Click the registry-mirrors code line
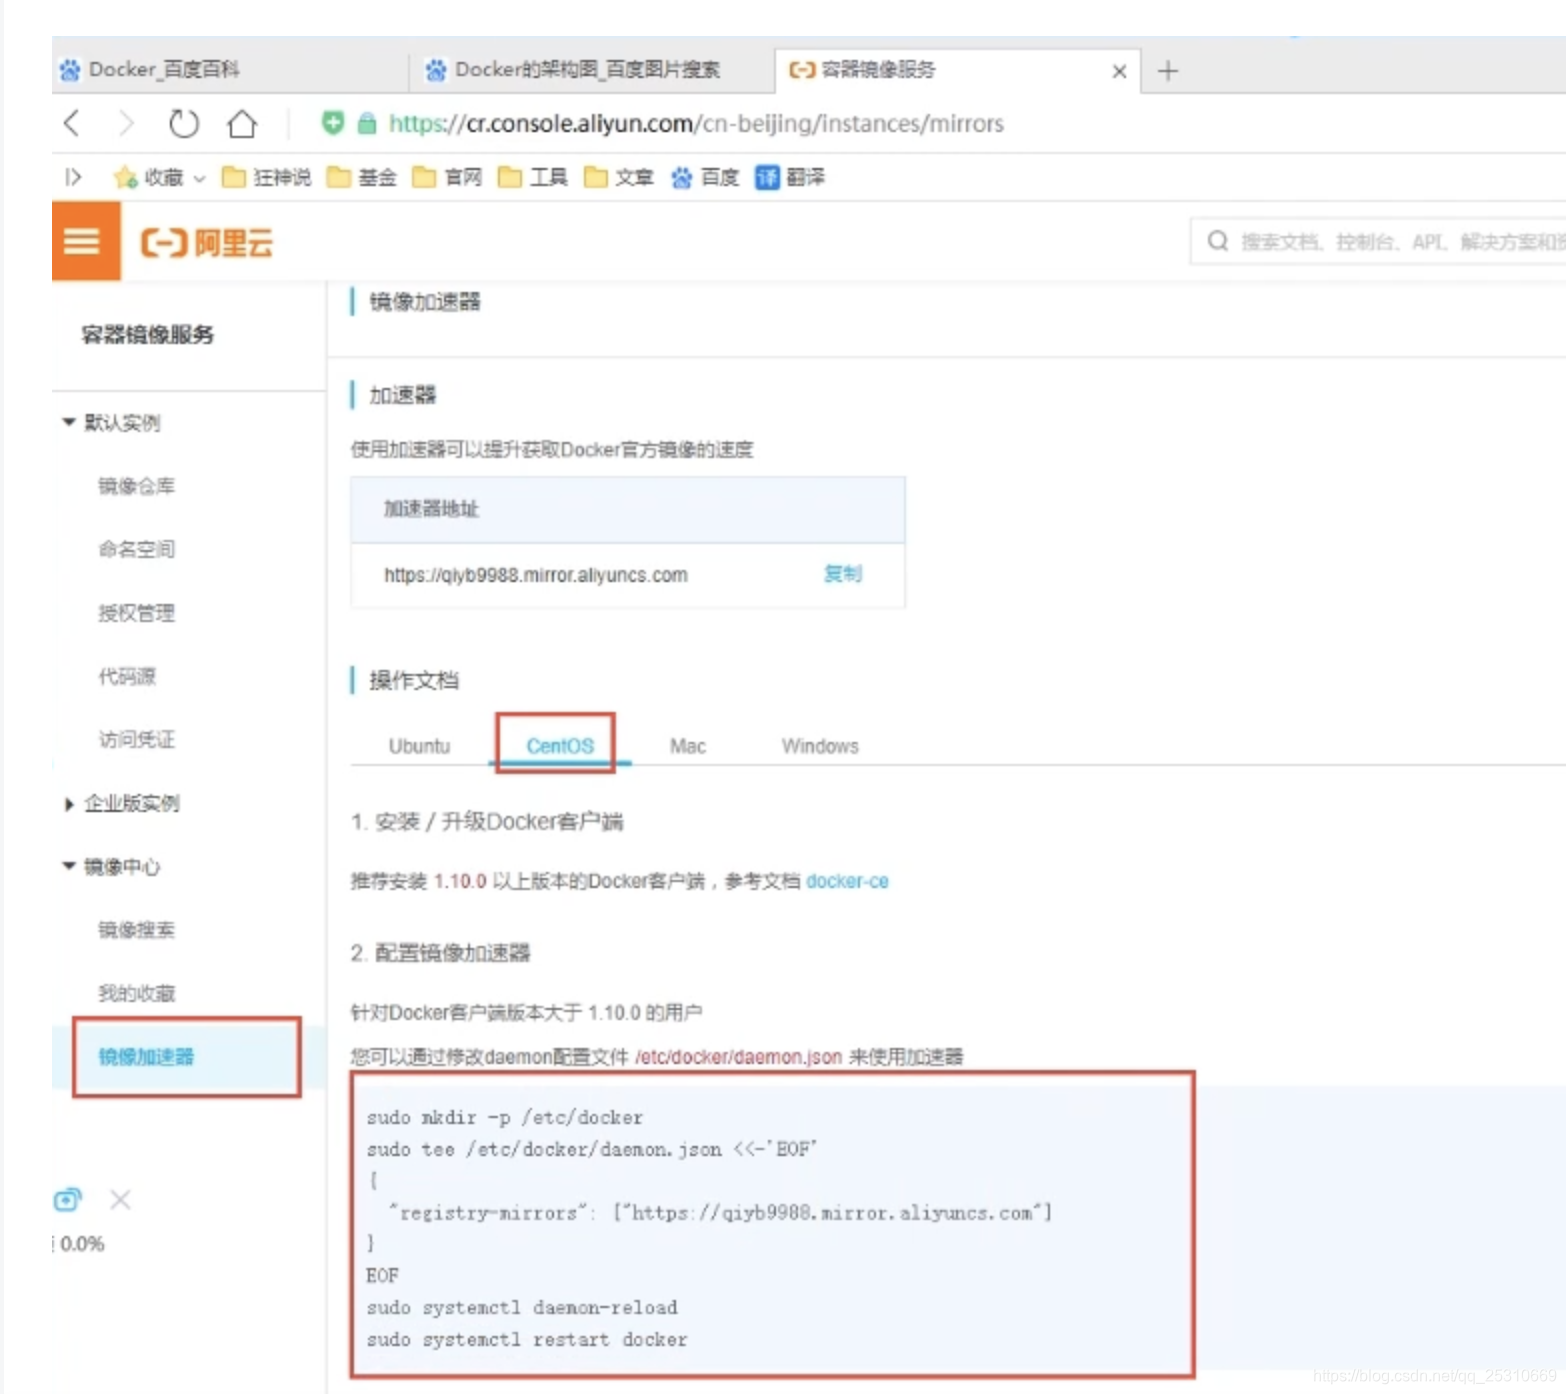Image resolution: width=1566 pixels, height=1394 pixels. click(x=720, y=1213)
